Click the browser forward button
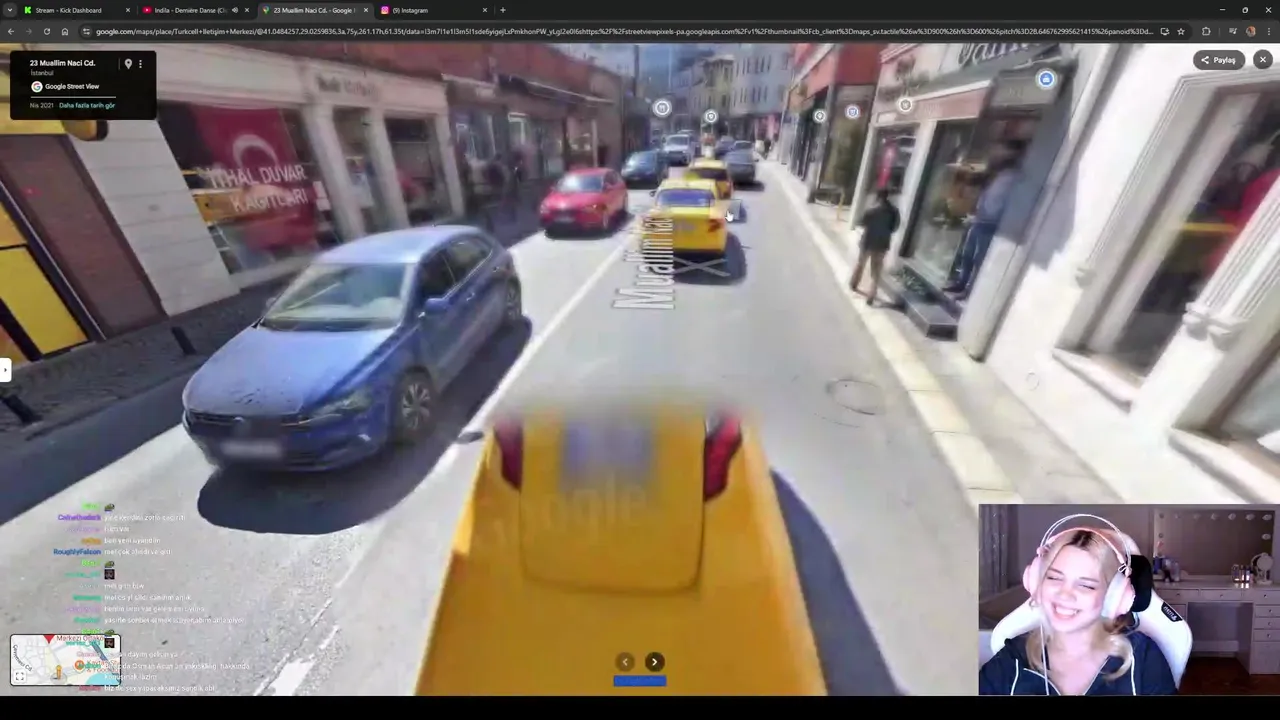This screenshot has width=1280, height=720. 28,31
